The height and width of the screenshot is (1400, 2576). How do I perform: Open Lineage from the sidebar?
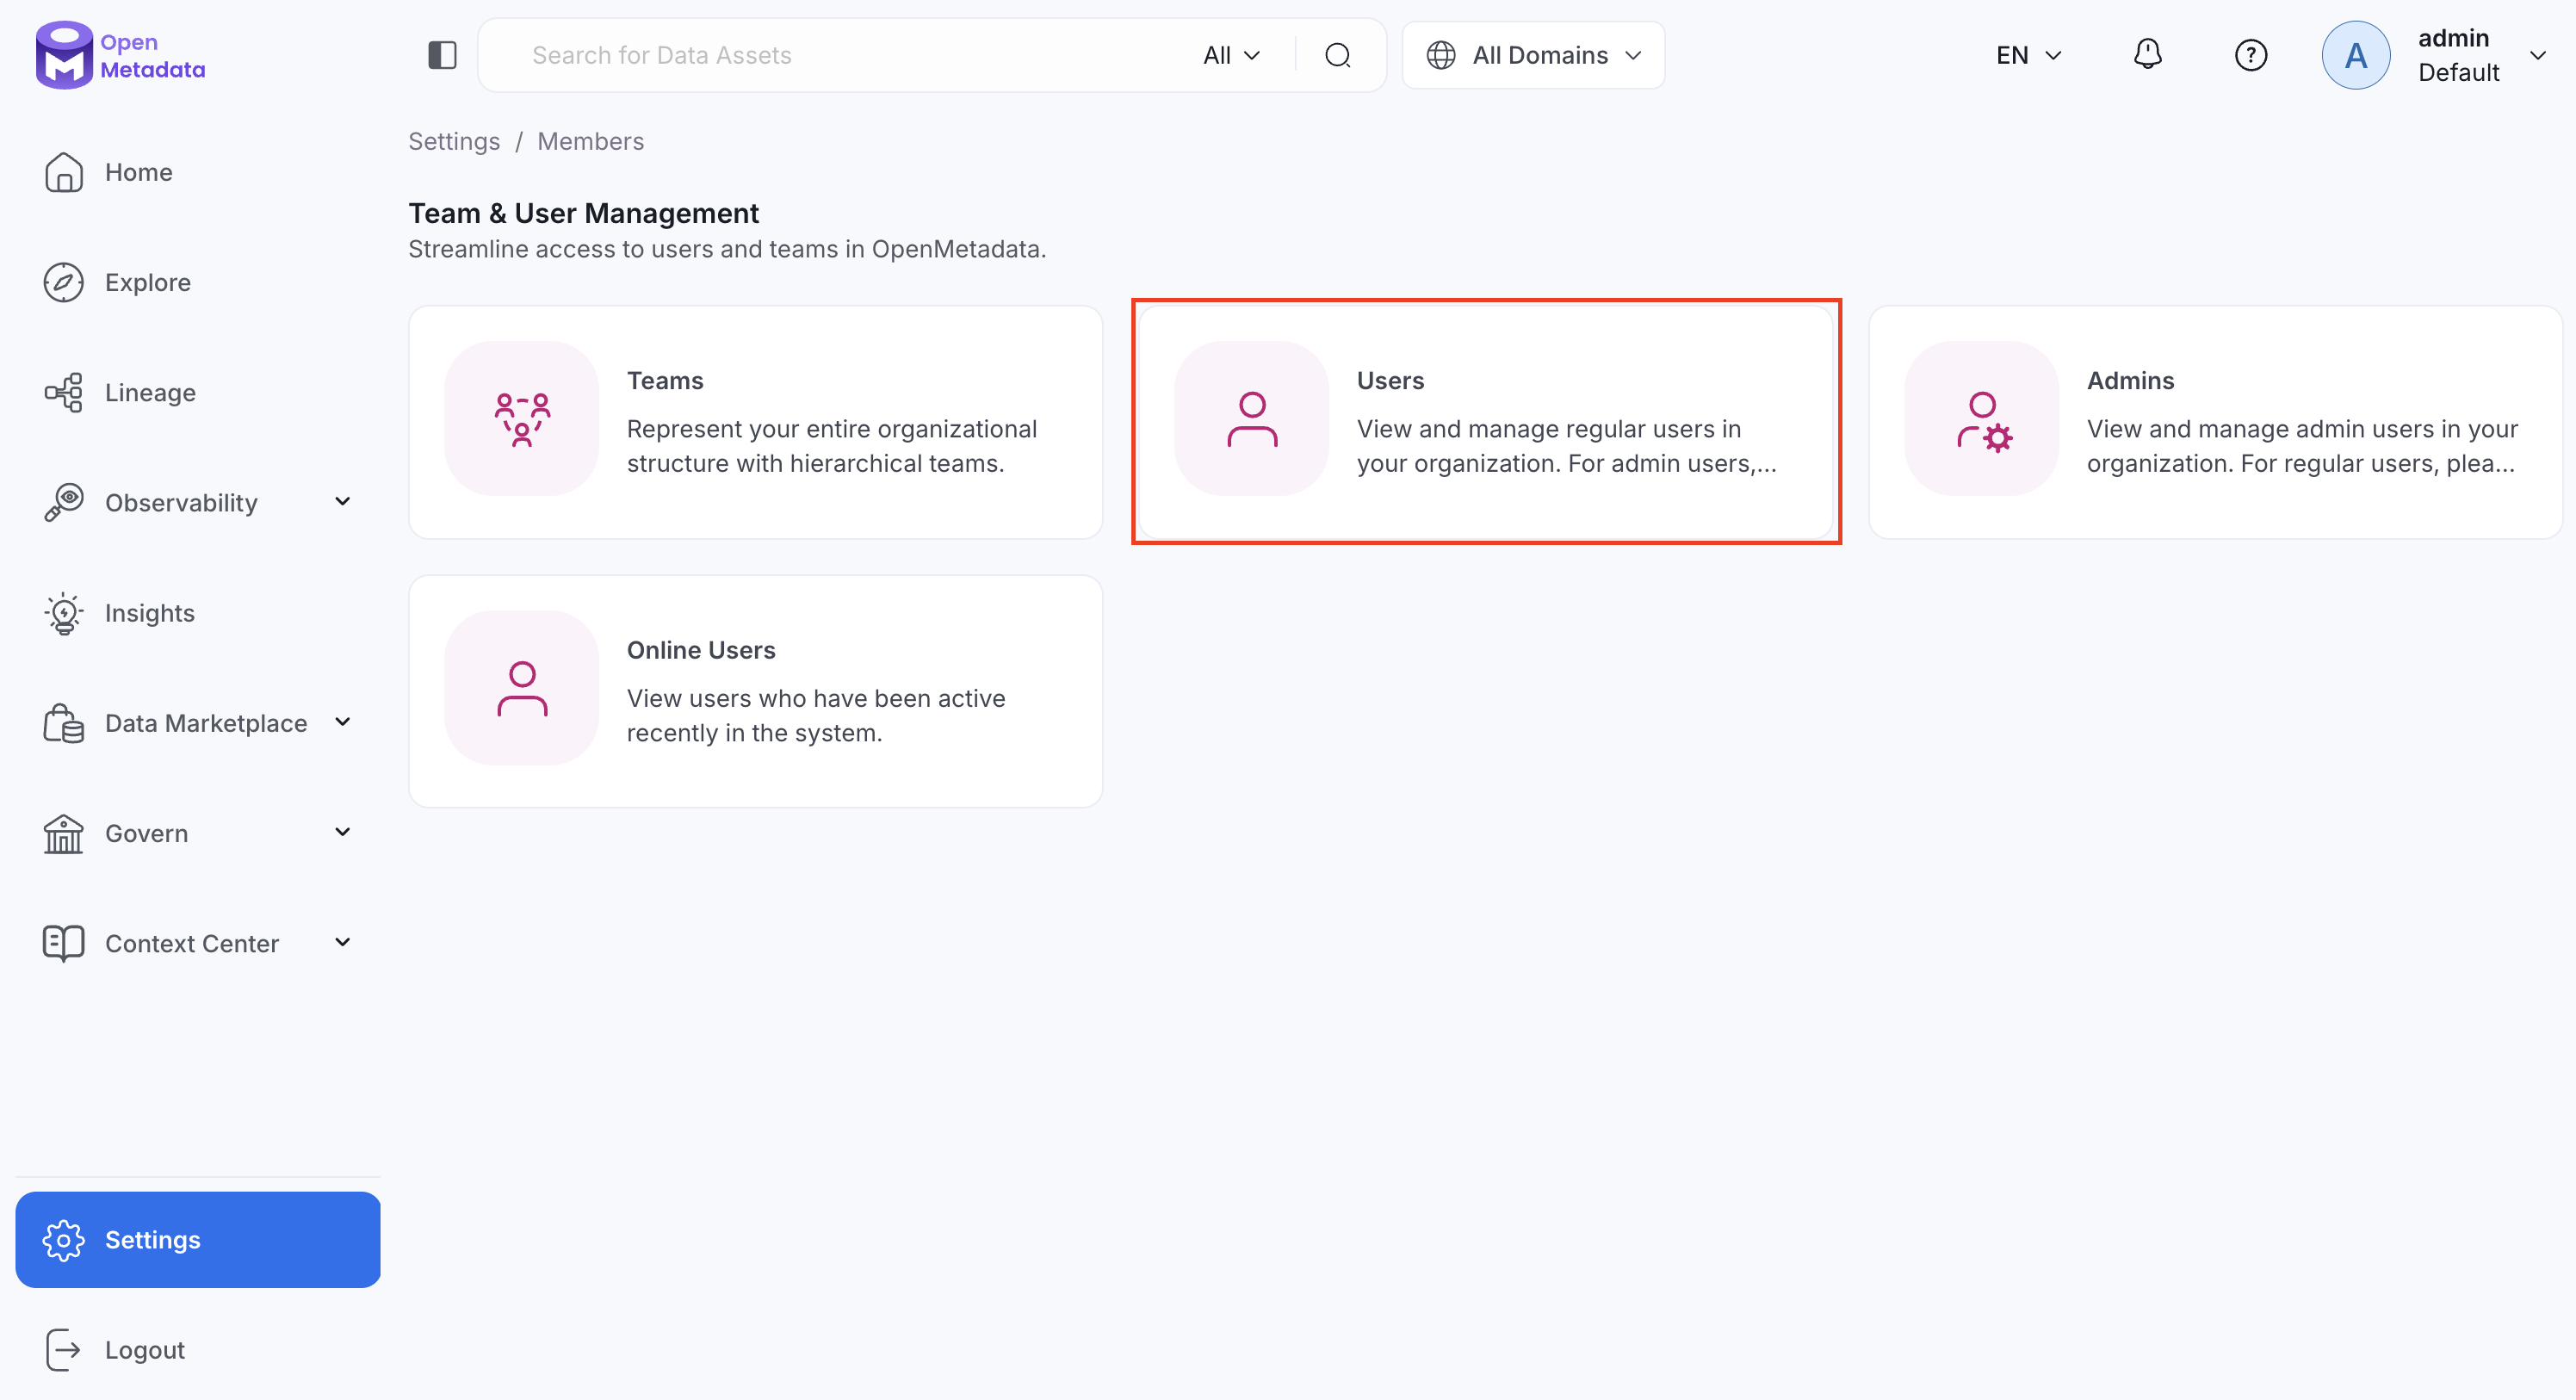(198, 392)
